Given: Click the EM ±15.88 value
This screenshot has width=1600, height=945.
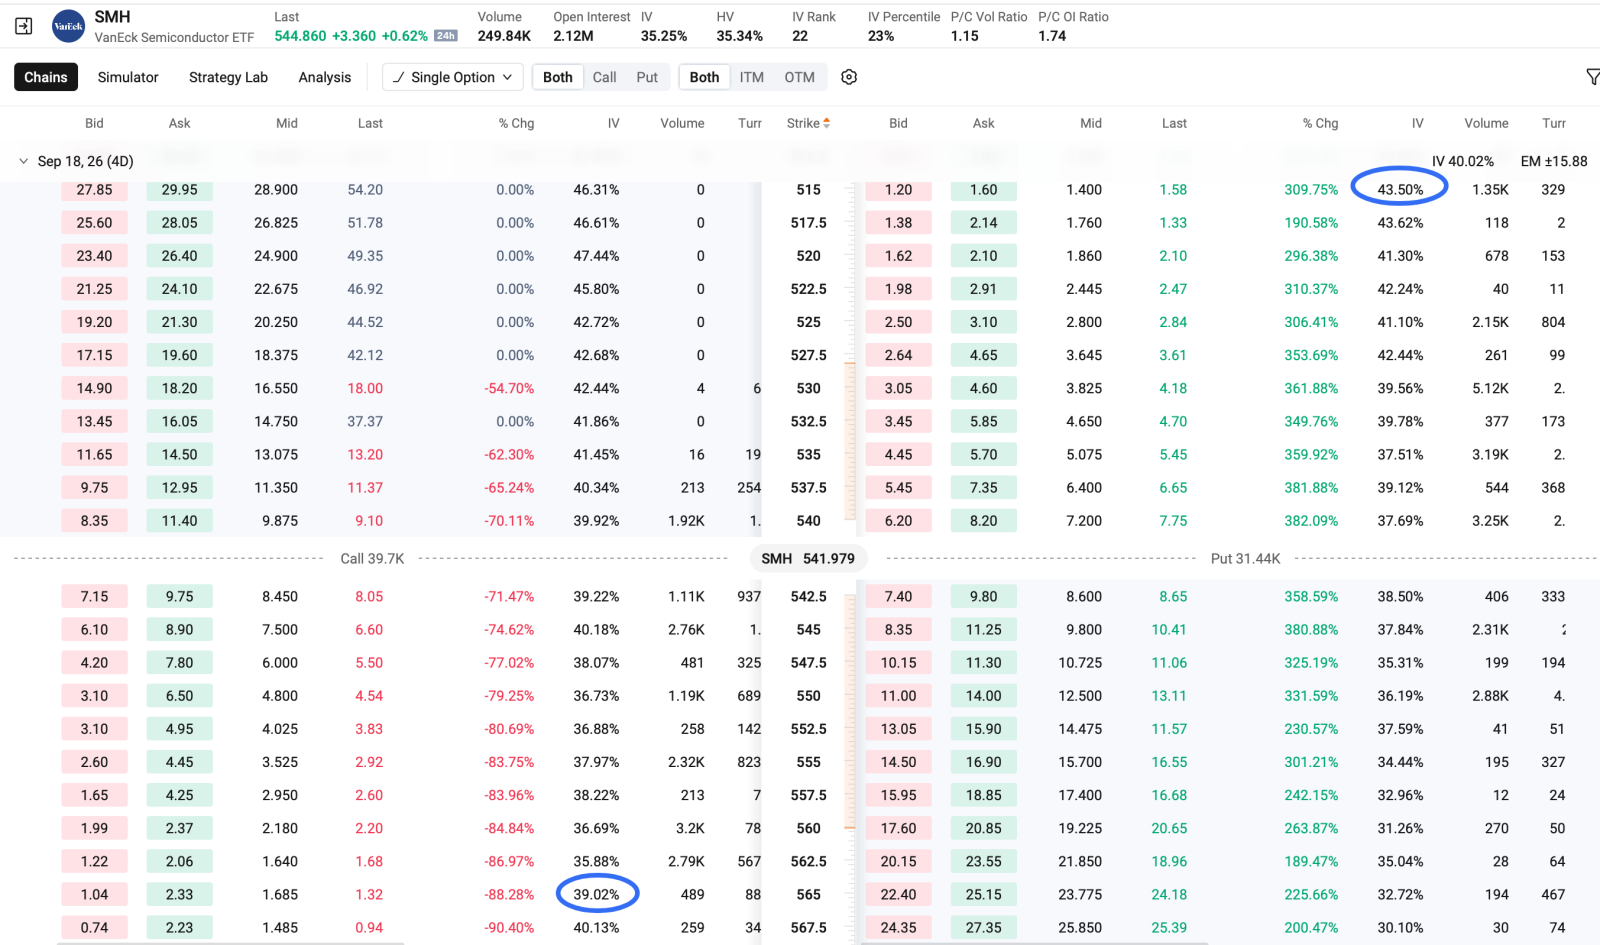Looking at the screenshot, I should click(1554, 161).
